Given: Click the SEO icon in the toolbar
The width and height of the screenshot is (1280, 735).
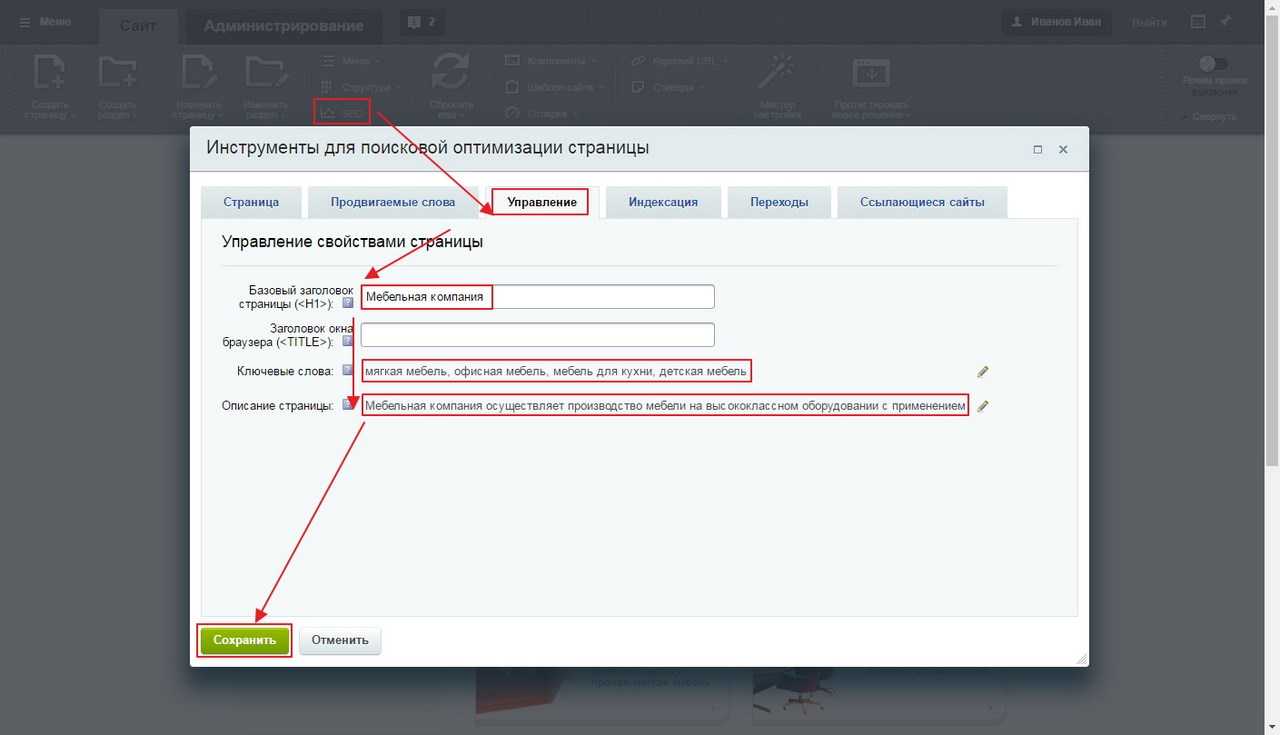Looking at the screenshot, I should 341,113.
